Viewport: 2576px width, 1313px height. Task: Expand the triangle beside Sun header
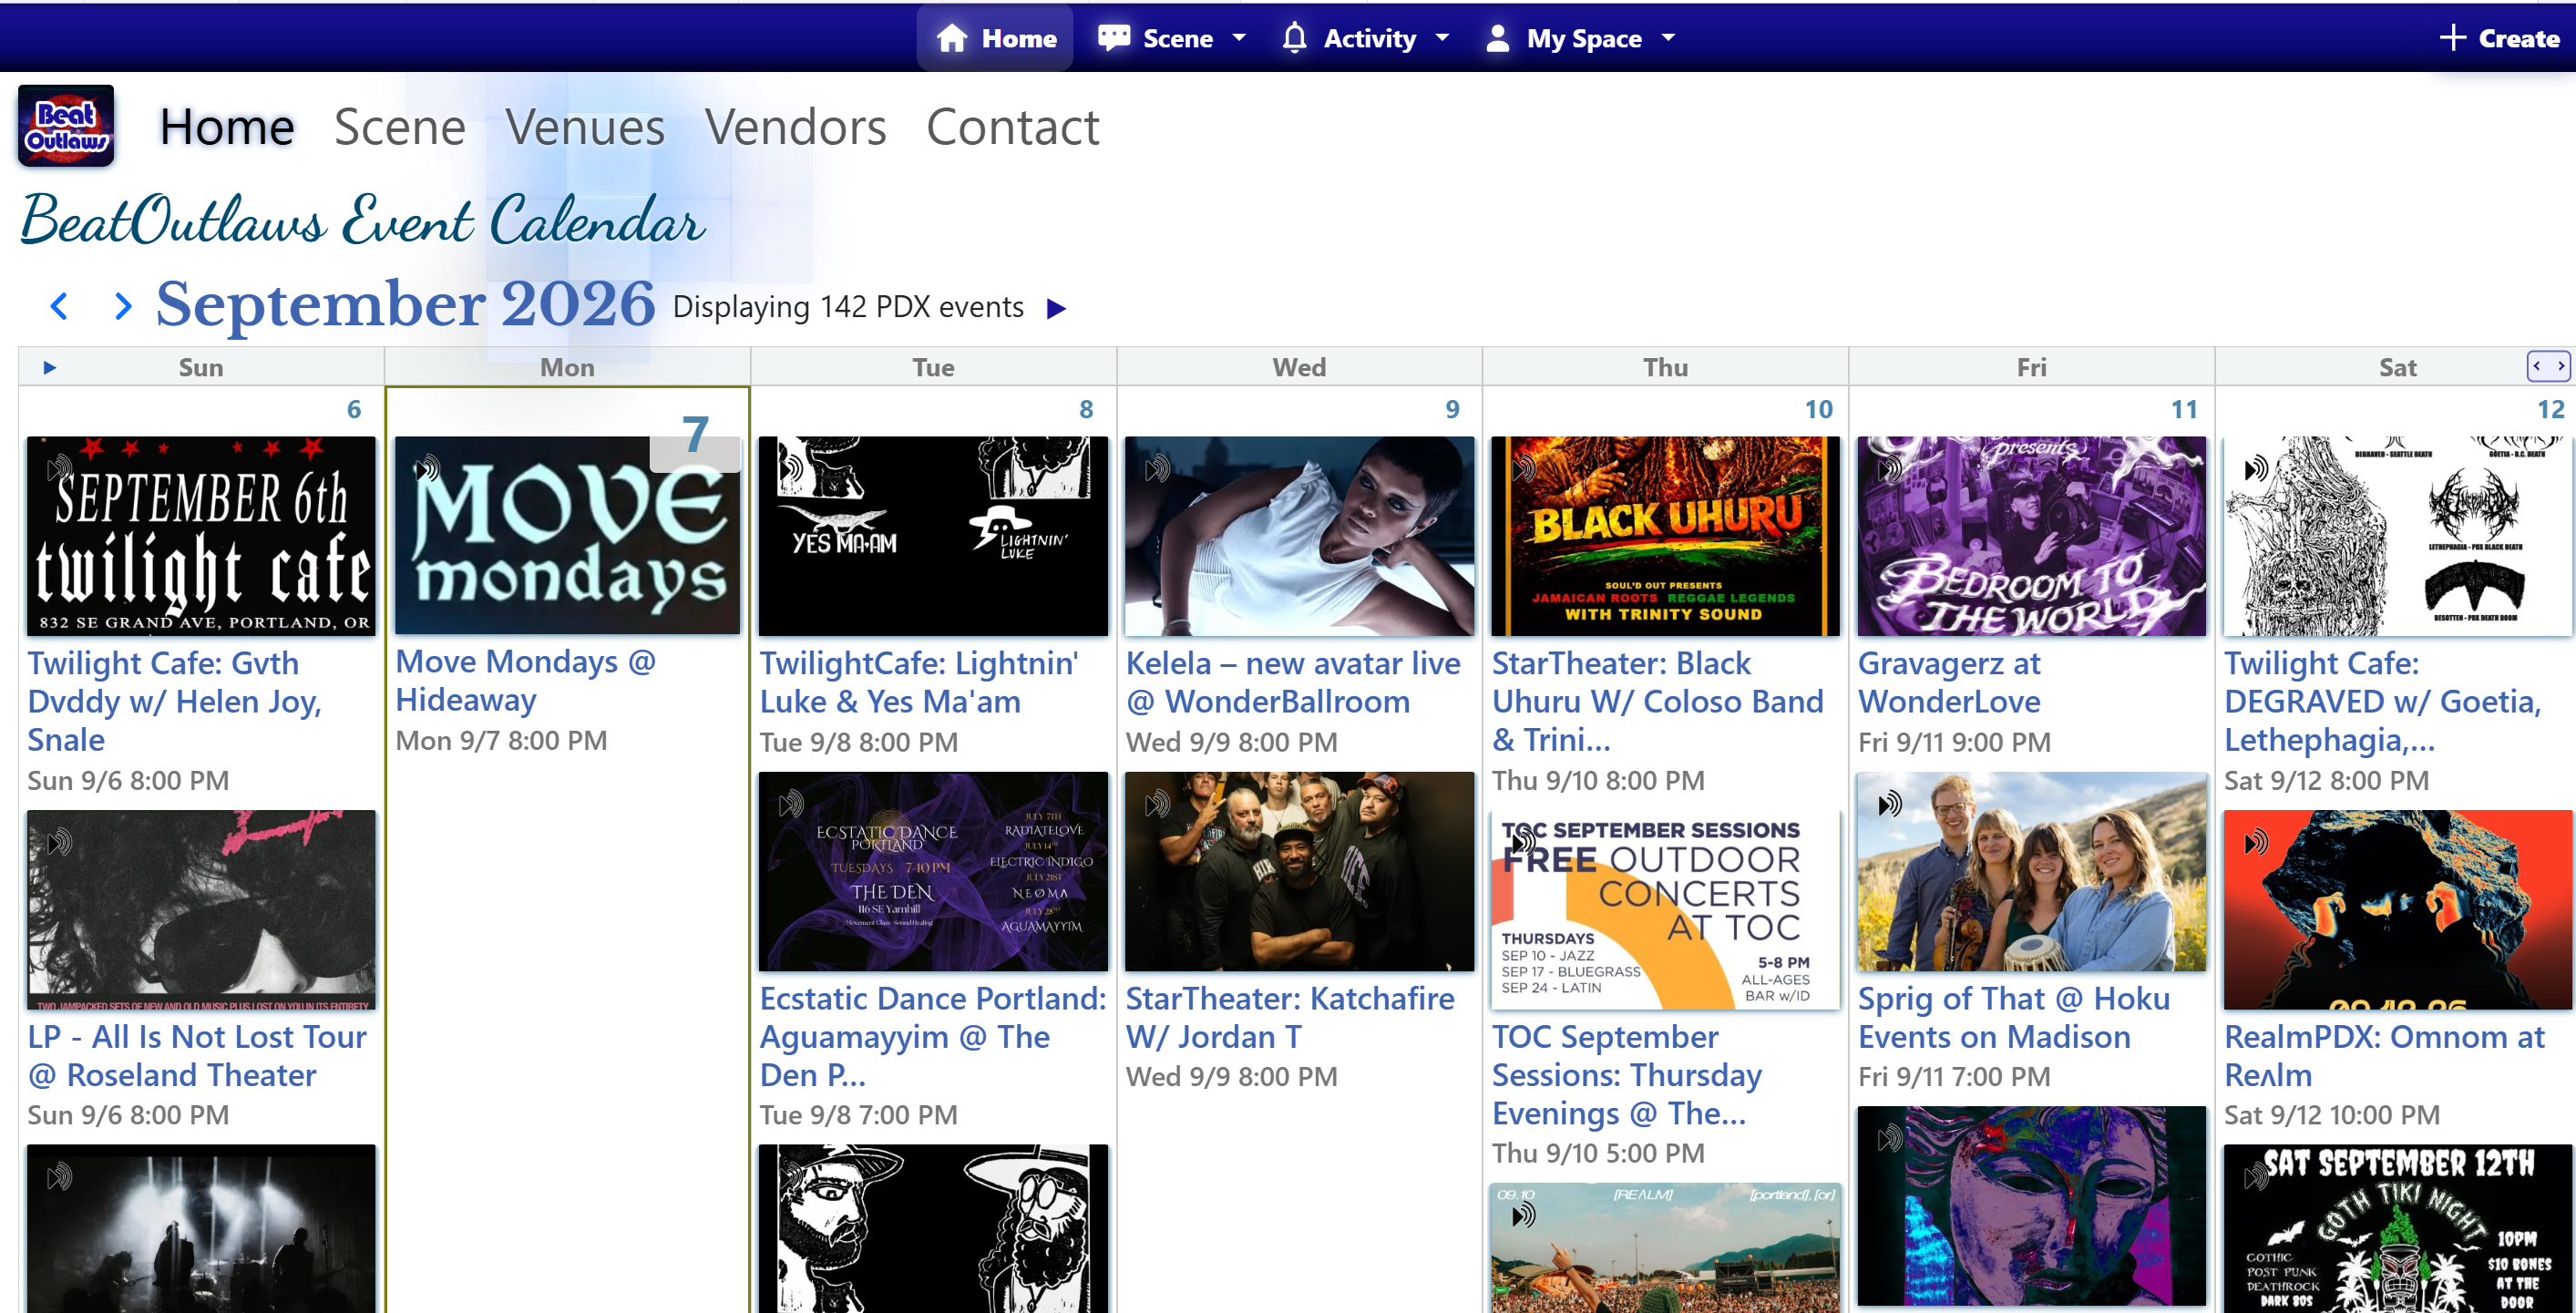point(49,368)
